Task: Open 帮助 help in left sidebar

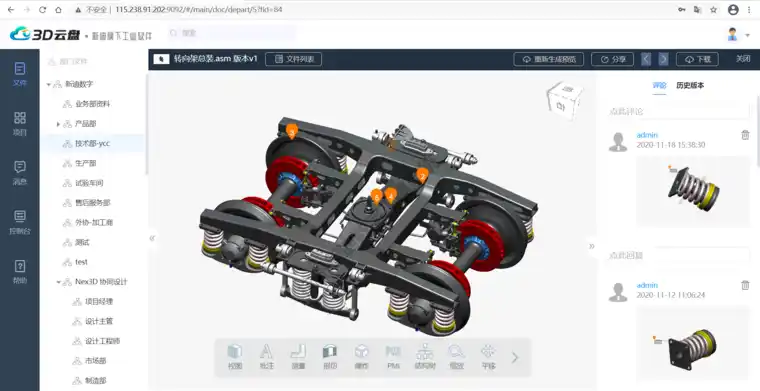Action: 20,272
